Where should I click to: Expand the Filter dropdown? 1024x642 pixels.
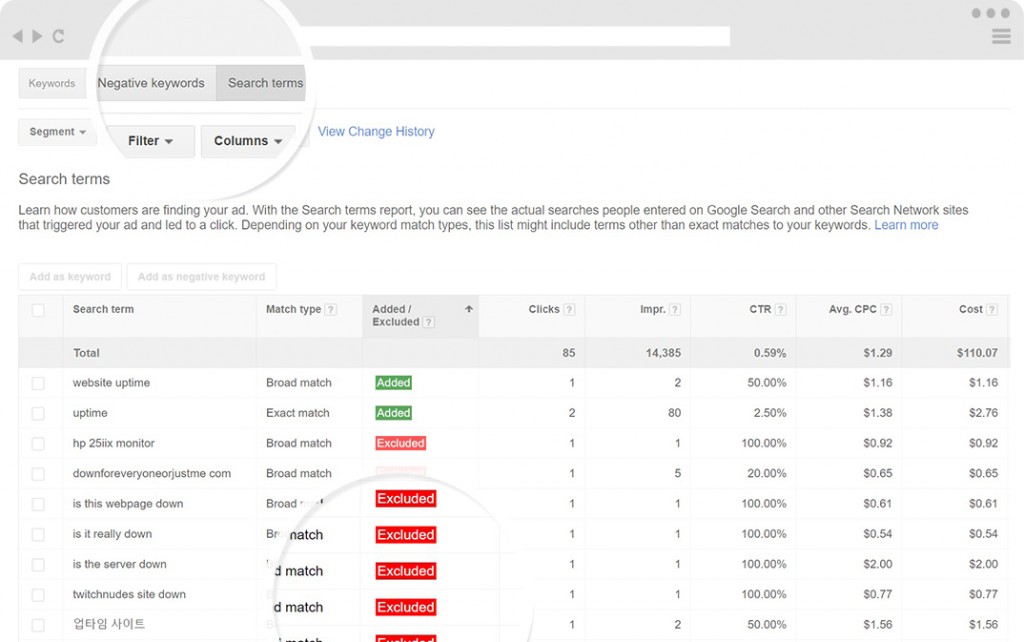click(150, 141)
